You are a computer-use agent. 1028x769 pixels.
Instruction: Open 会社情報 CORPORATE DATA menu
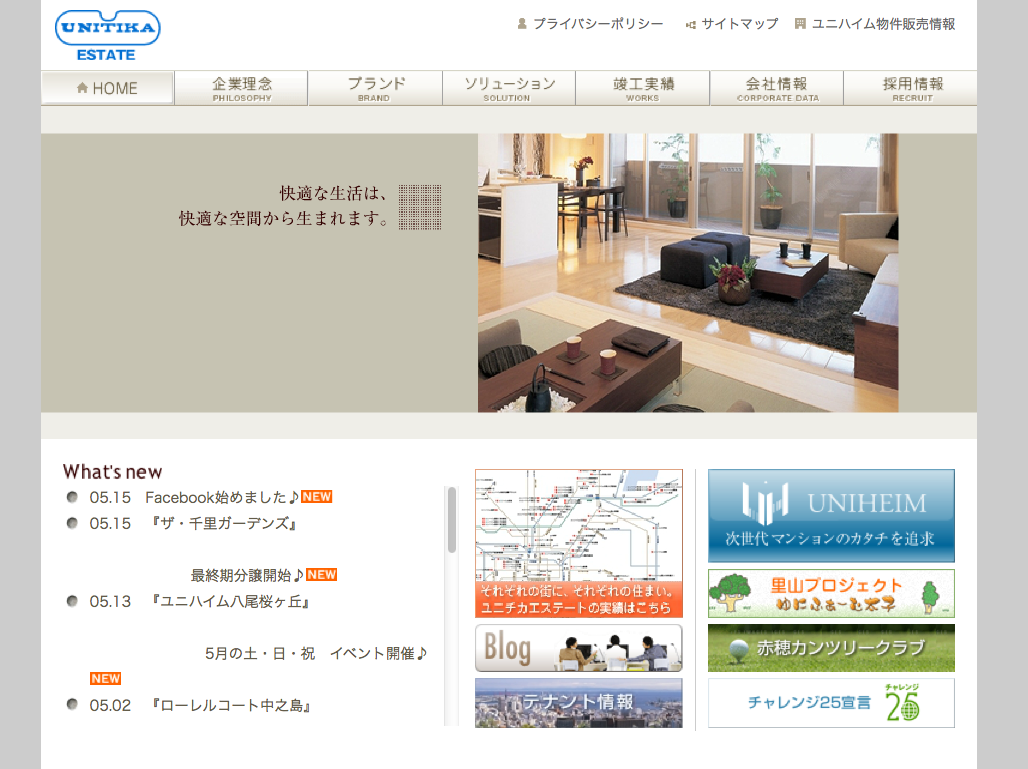776,88
